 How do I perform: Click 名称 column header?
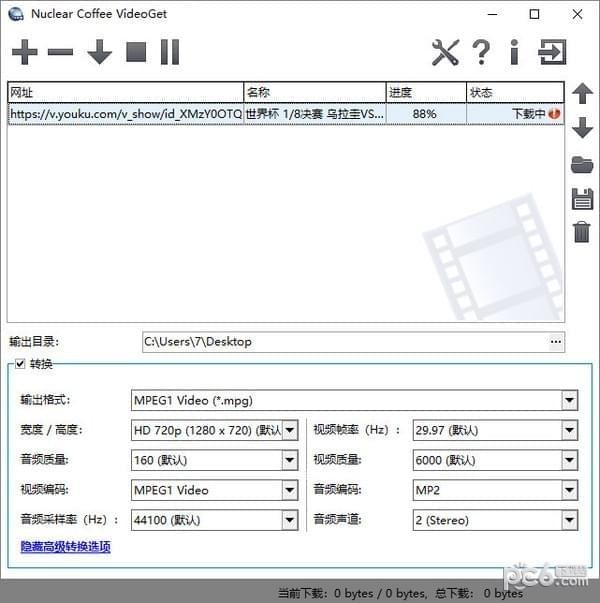pos(315,92)
